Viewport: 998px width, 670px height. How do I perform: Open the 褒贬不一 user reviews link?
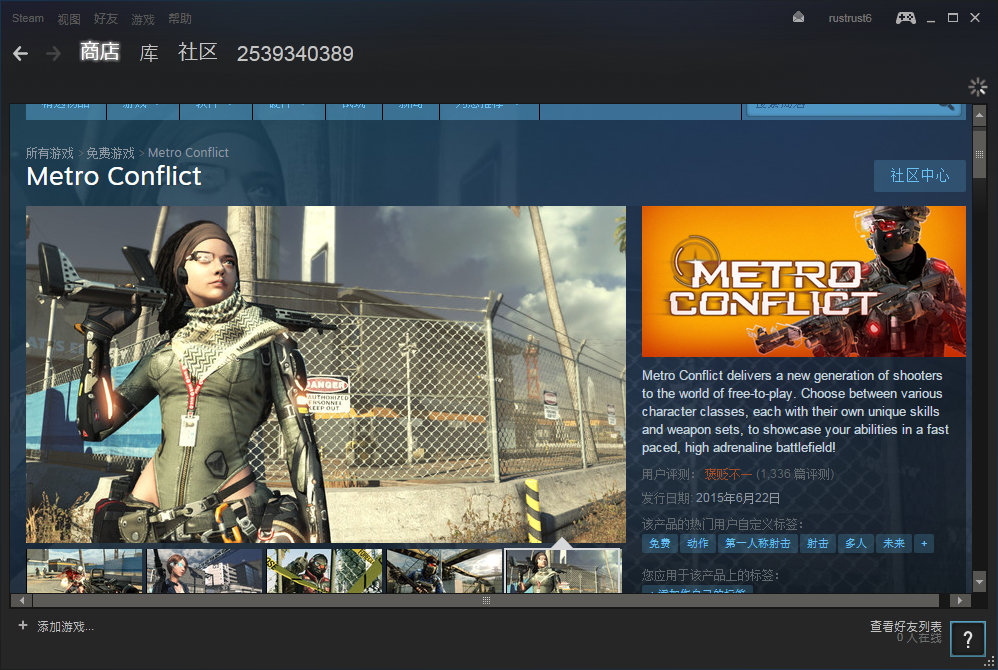[x=727, y=474]
